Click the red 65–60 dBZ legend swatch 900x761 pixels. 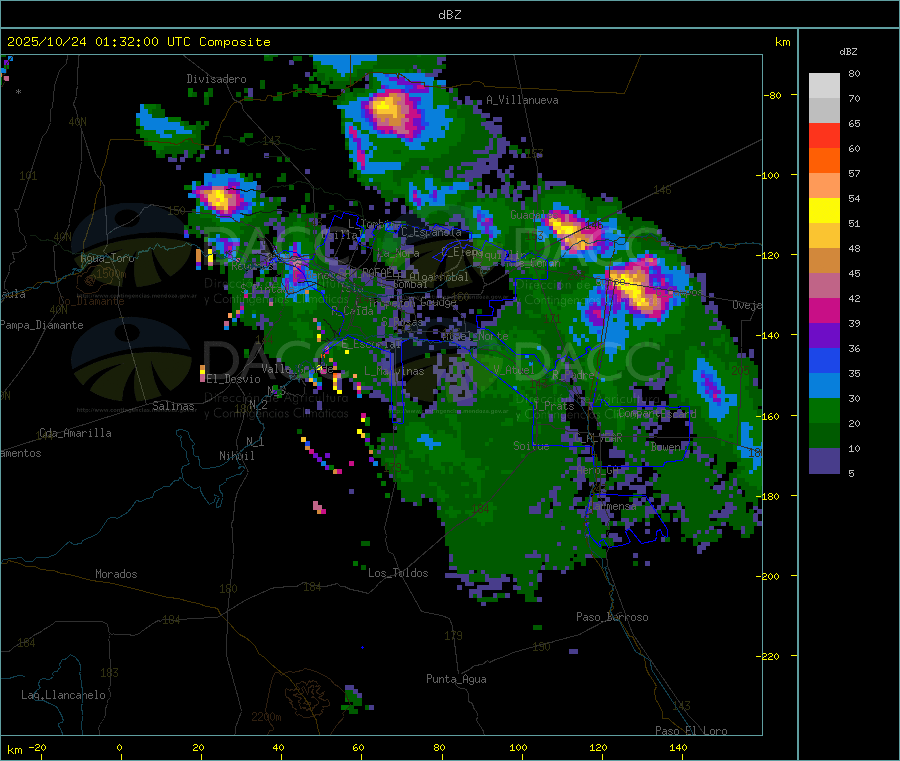(824, 135)
